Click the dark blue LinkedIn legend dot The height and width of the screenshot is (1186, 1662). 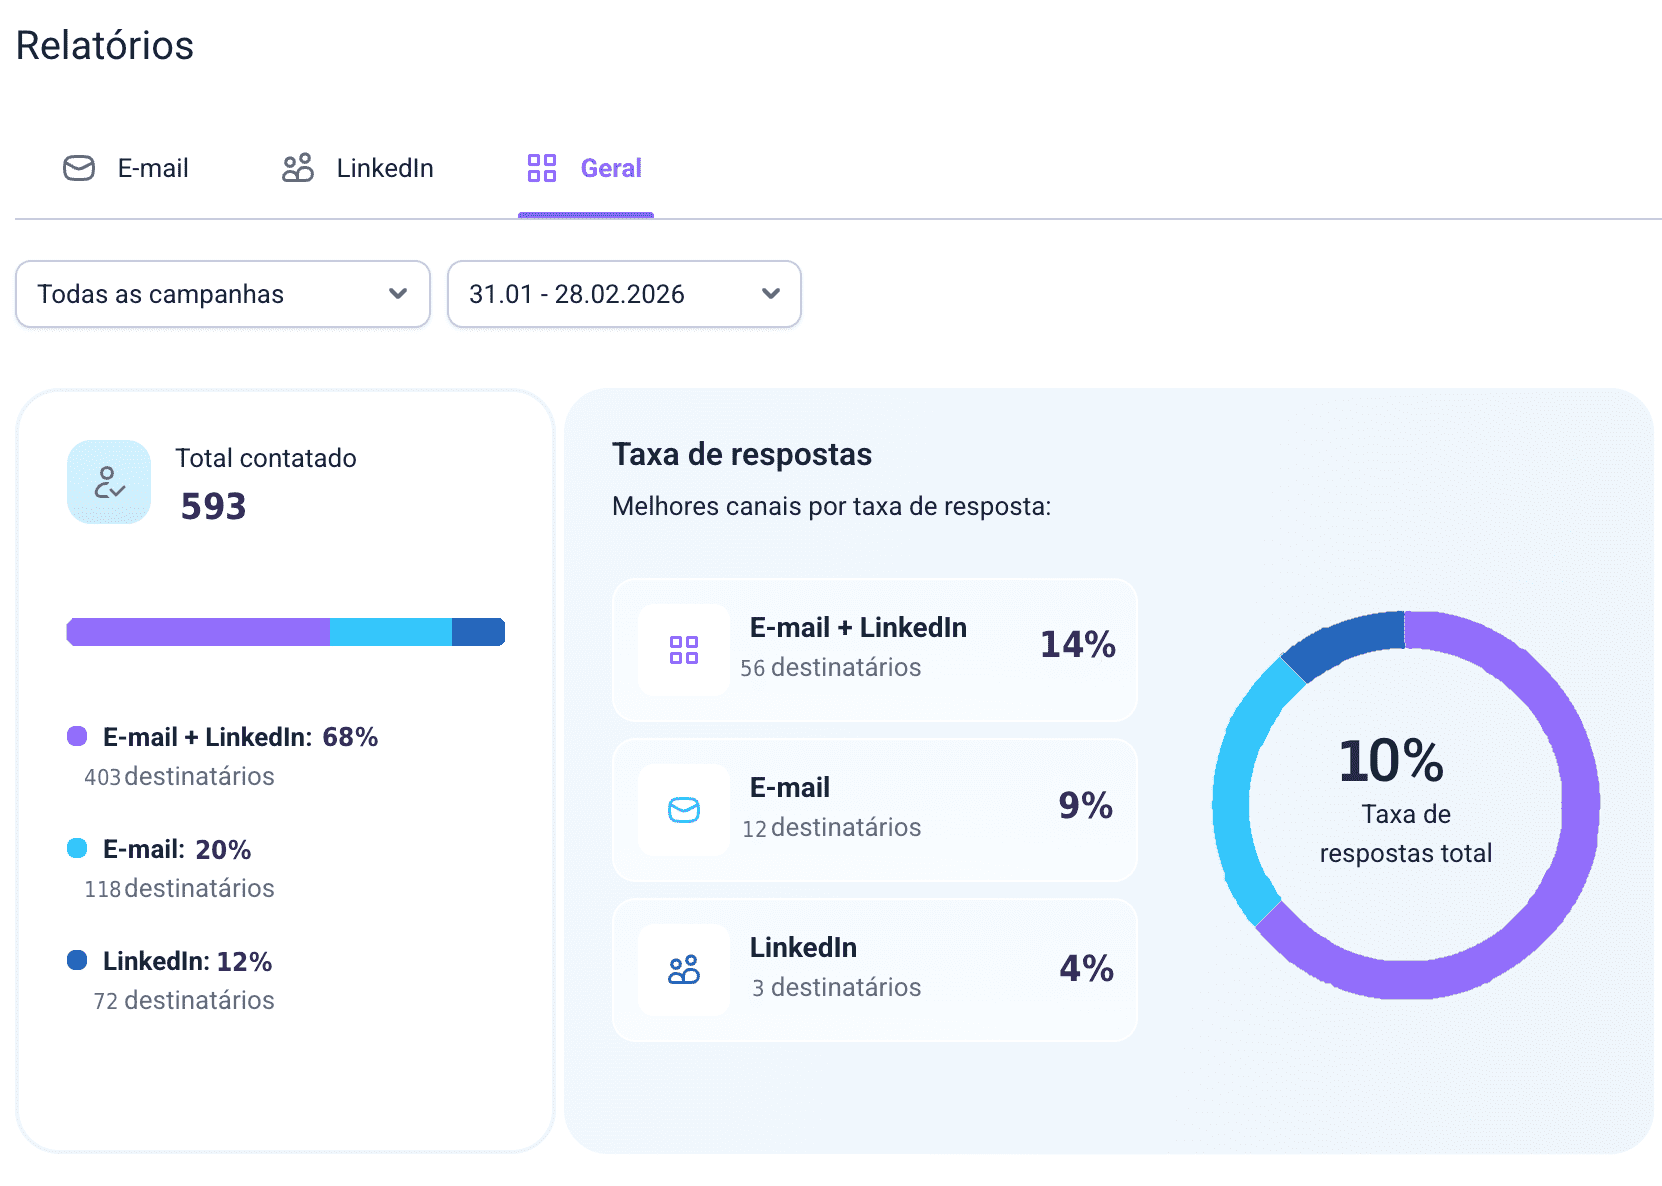(77, 961)
